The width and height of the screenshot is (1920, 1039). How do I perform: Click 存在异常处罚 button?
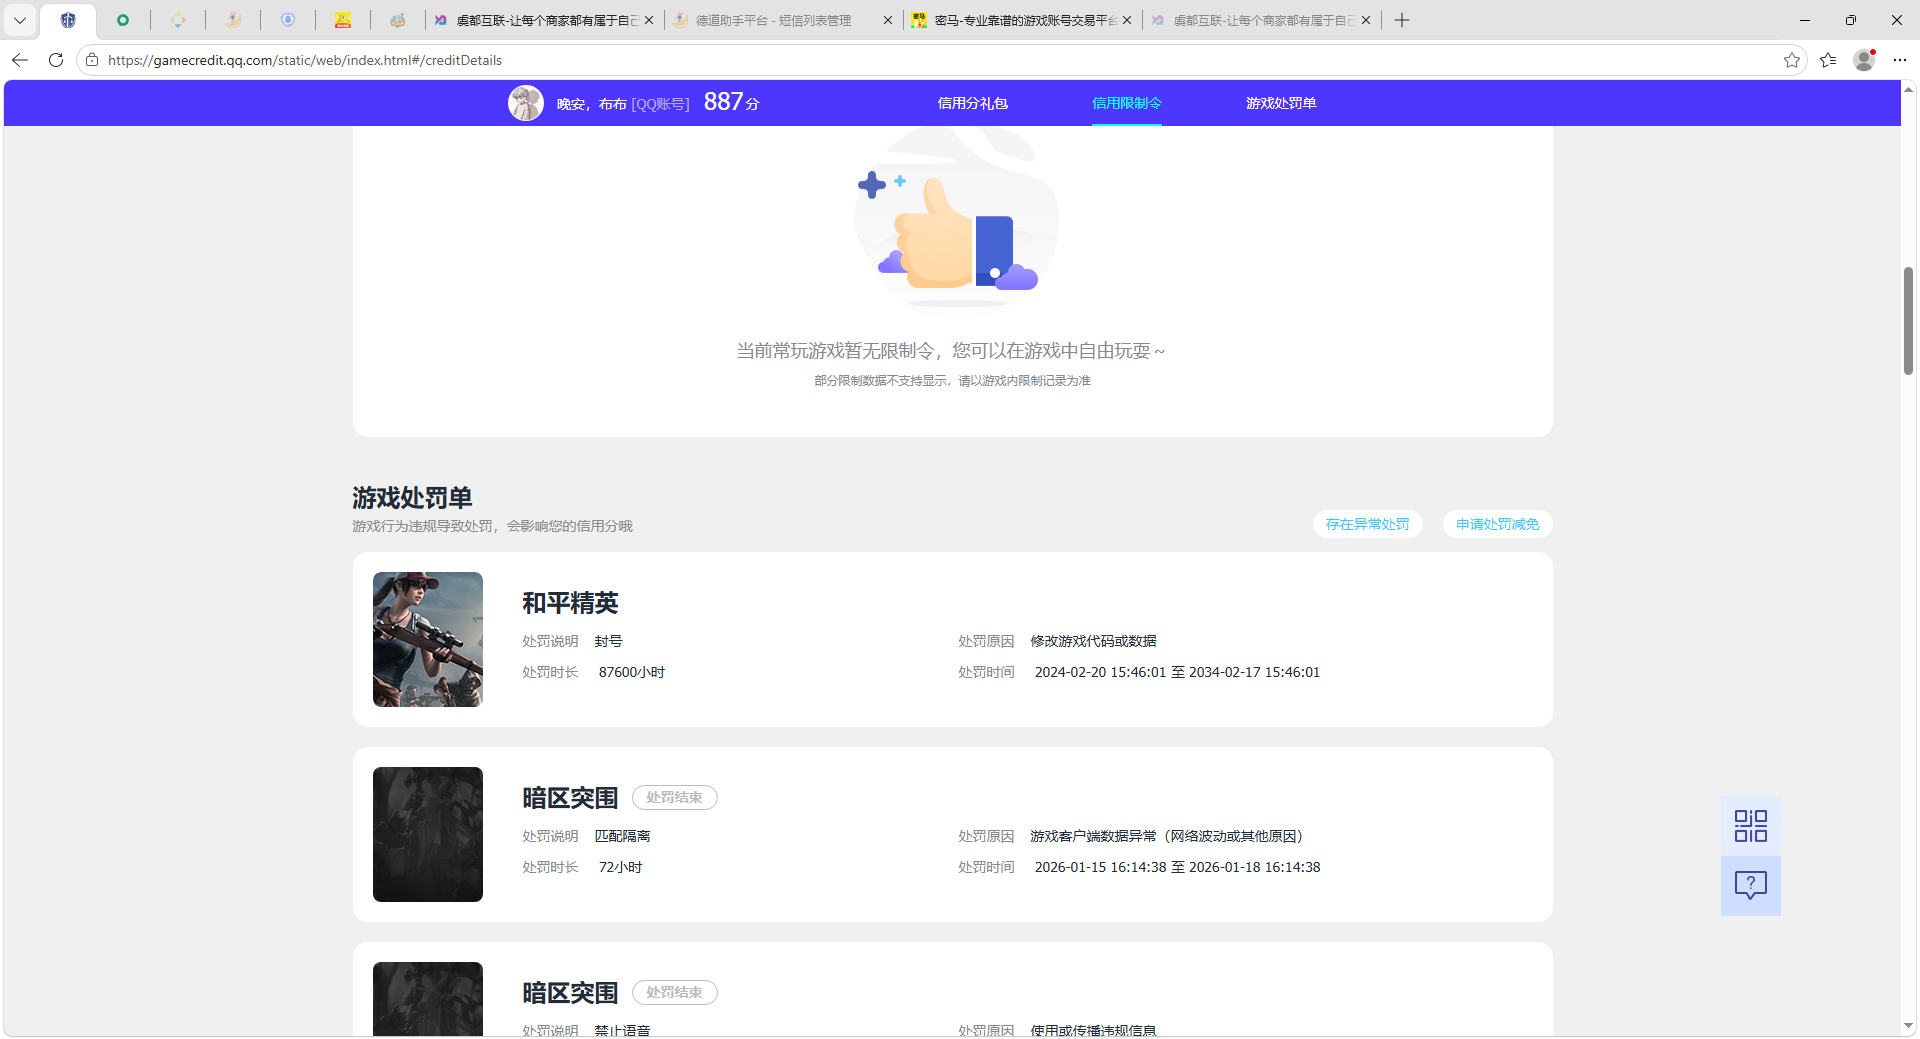(x=1367, y=524)
